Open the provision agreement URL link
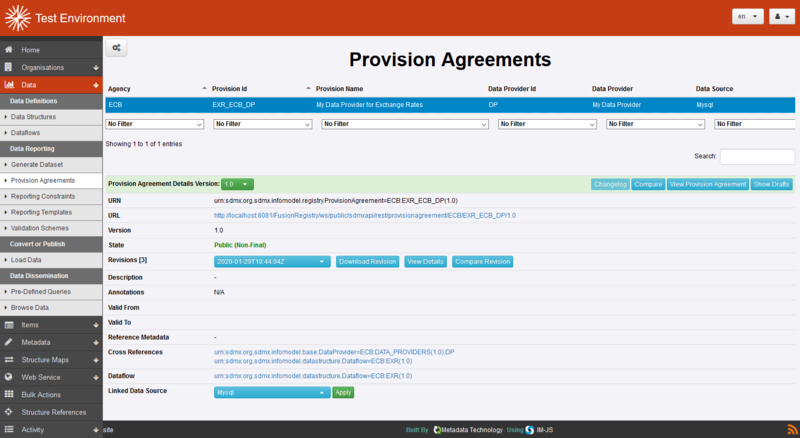 [x=364, y=215]
